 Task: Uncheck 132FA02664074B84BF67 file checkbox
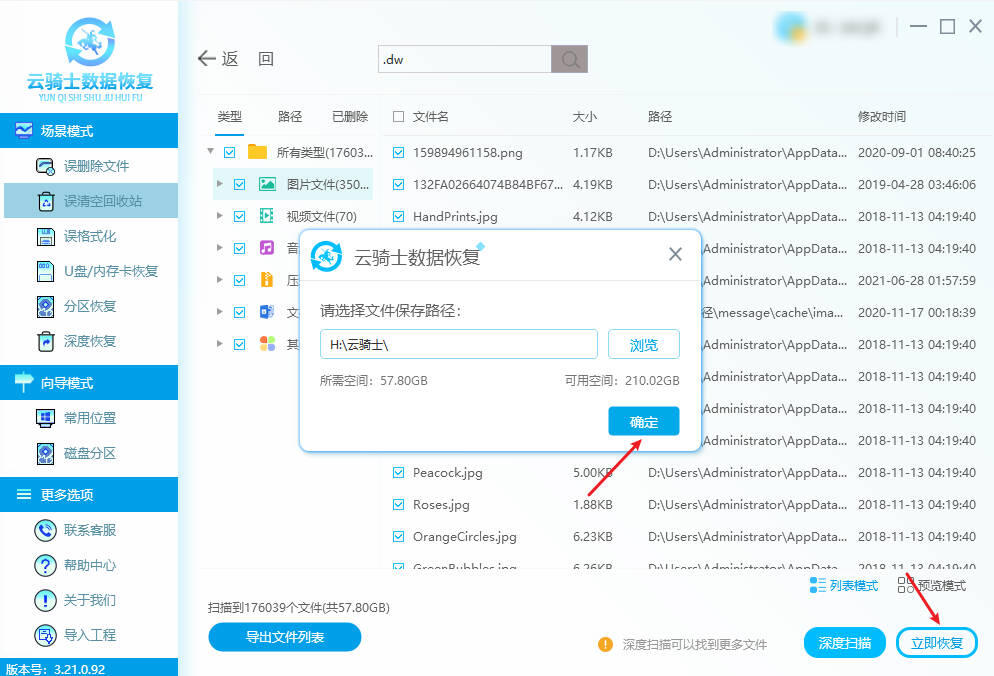pyautogui.click(x=398, y=185)
